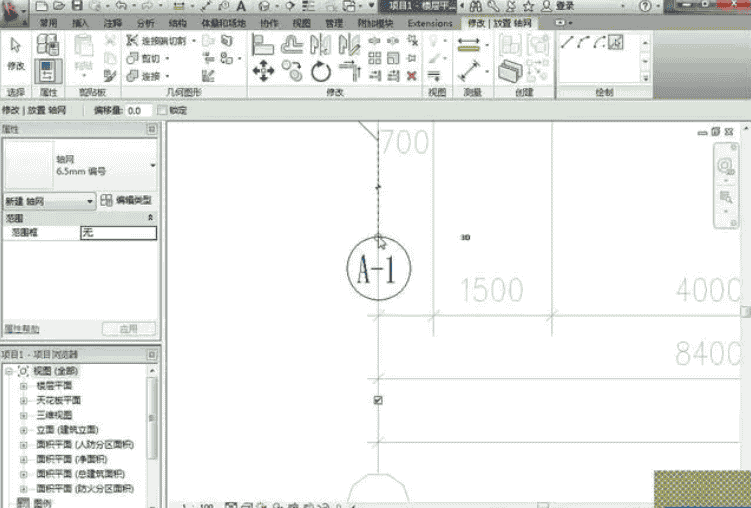Toggle the Properties palette button
This screenshot has height=508, width=751.
click(46, 70)
